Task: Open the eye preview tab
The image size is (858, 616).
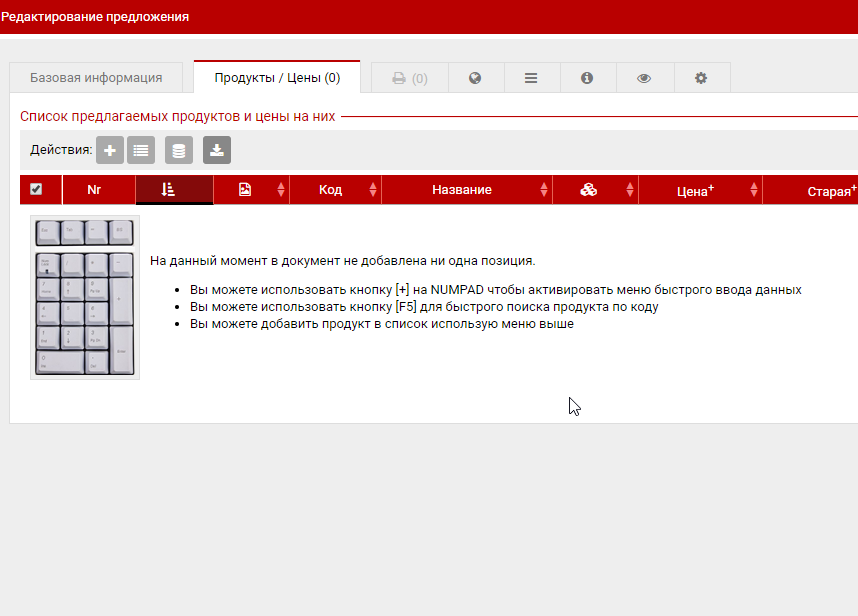Action: tap(644, 78)
